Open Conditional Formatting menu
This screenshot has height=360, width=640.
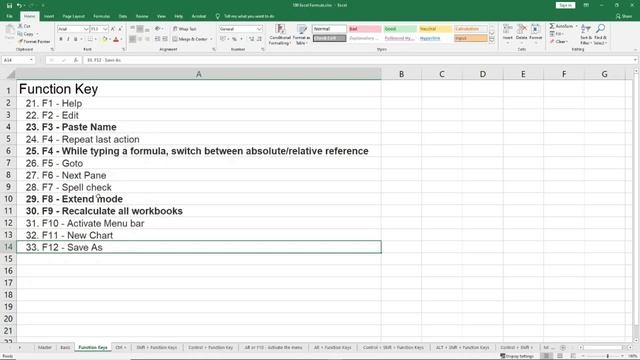coord(280,34)
